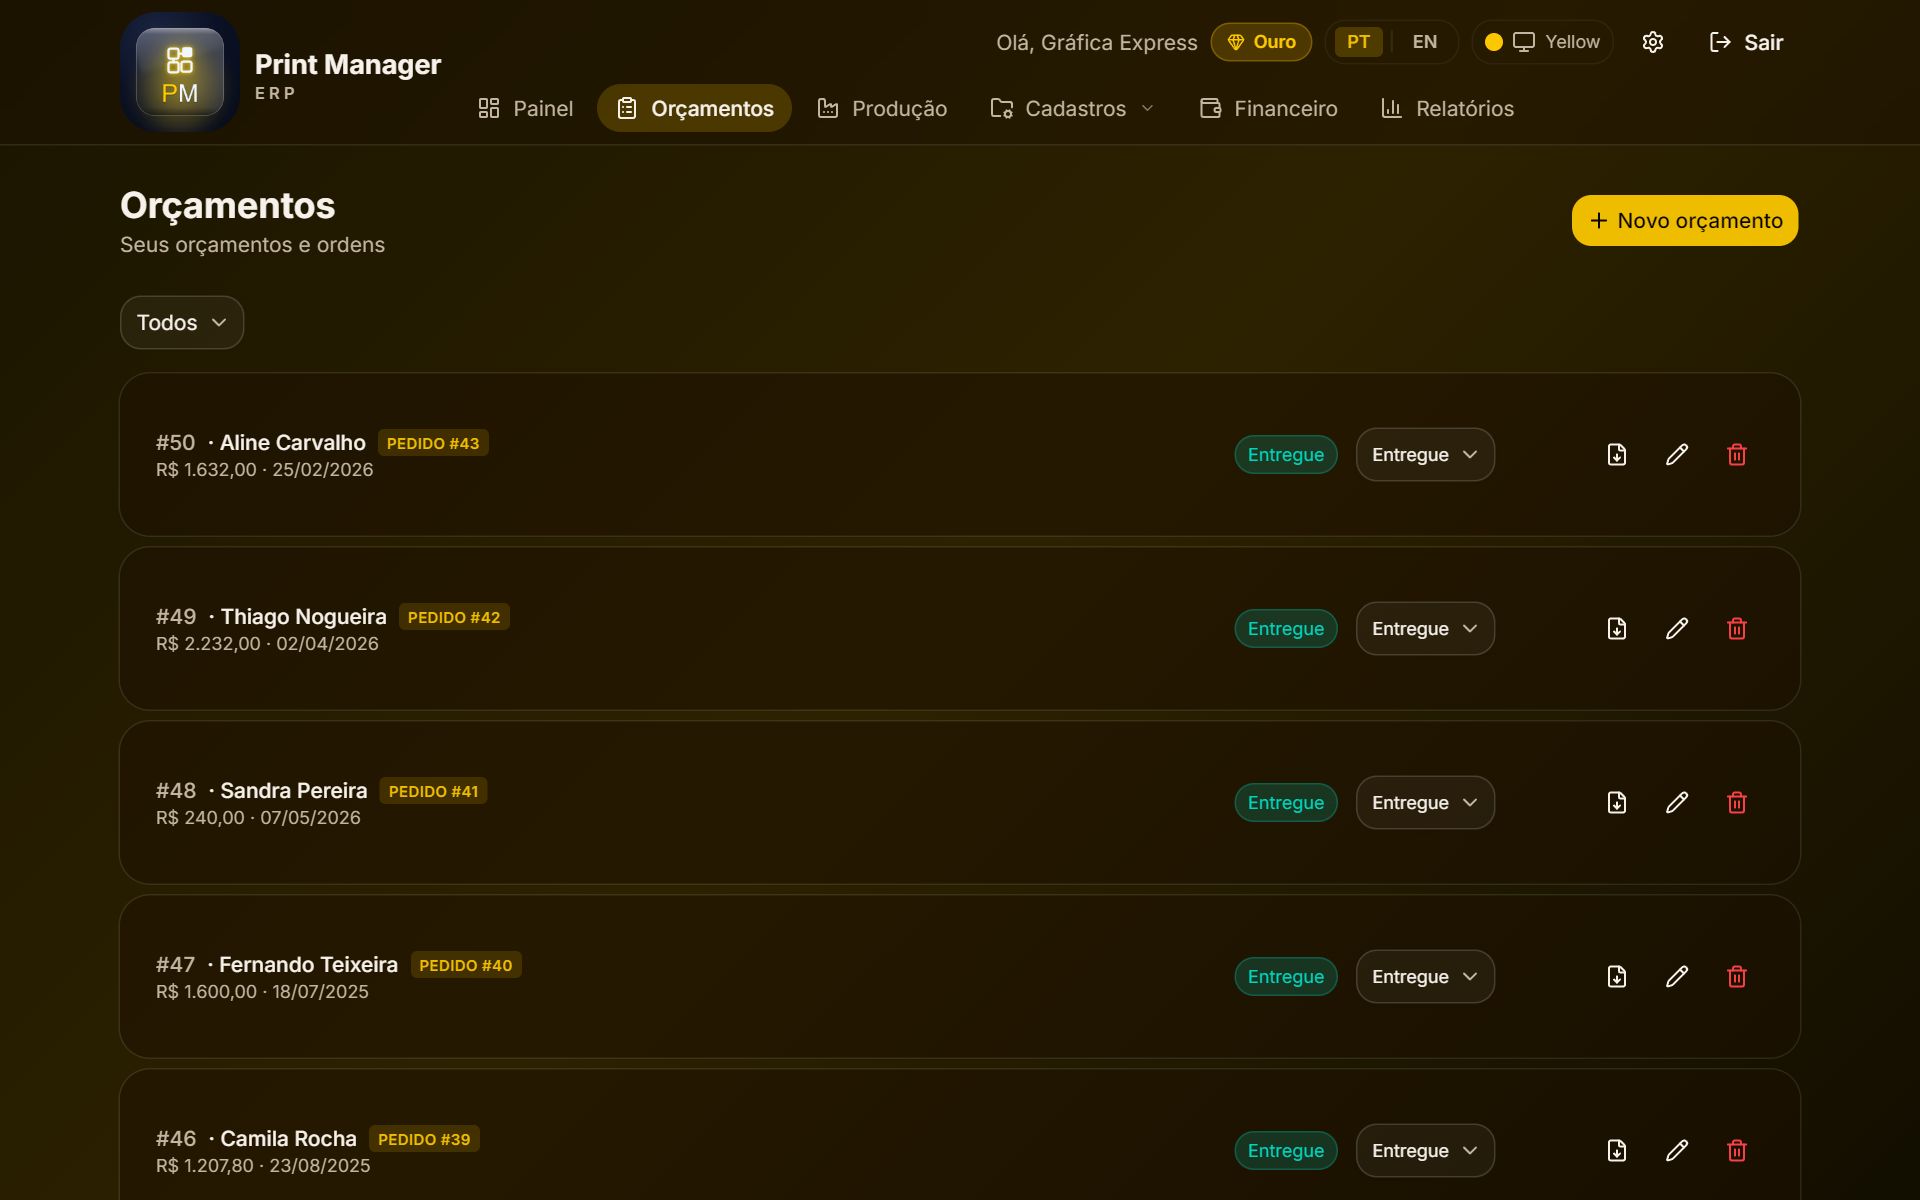Delete quote #49 with trash icon
The height and width of the screenshot is (1200, 1920).
[1737, 629]
